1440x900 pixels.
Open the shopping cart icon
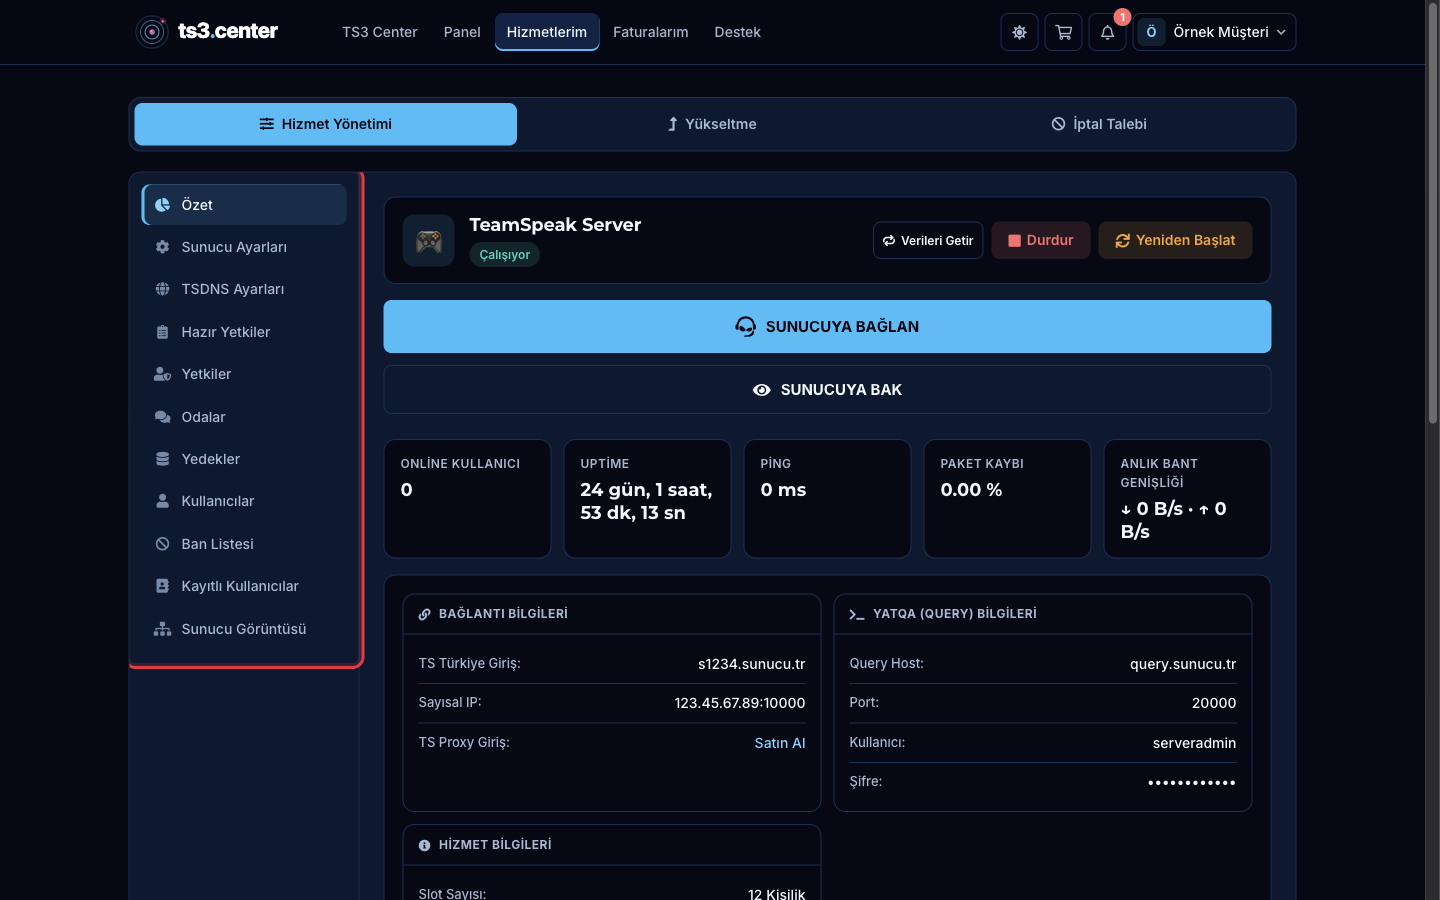tap(1063, 32)
